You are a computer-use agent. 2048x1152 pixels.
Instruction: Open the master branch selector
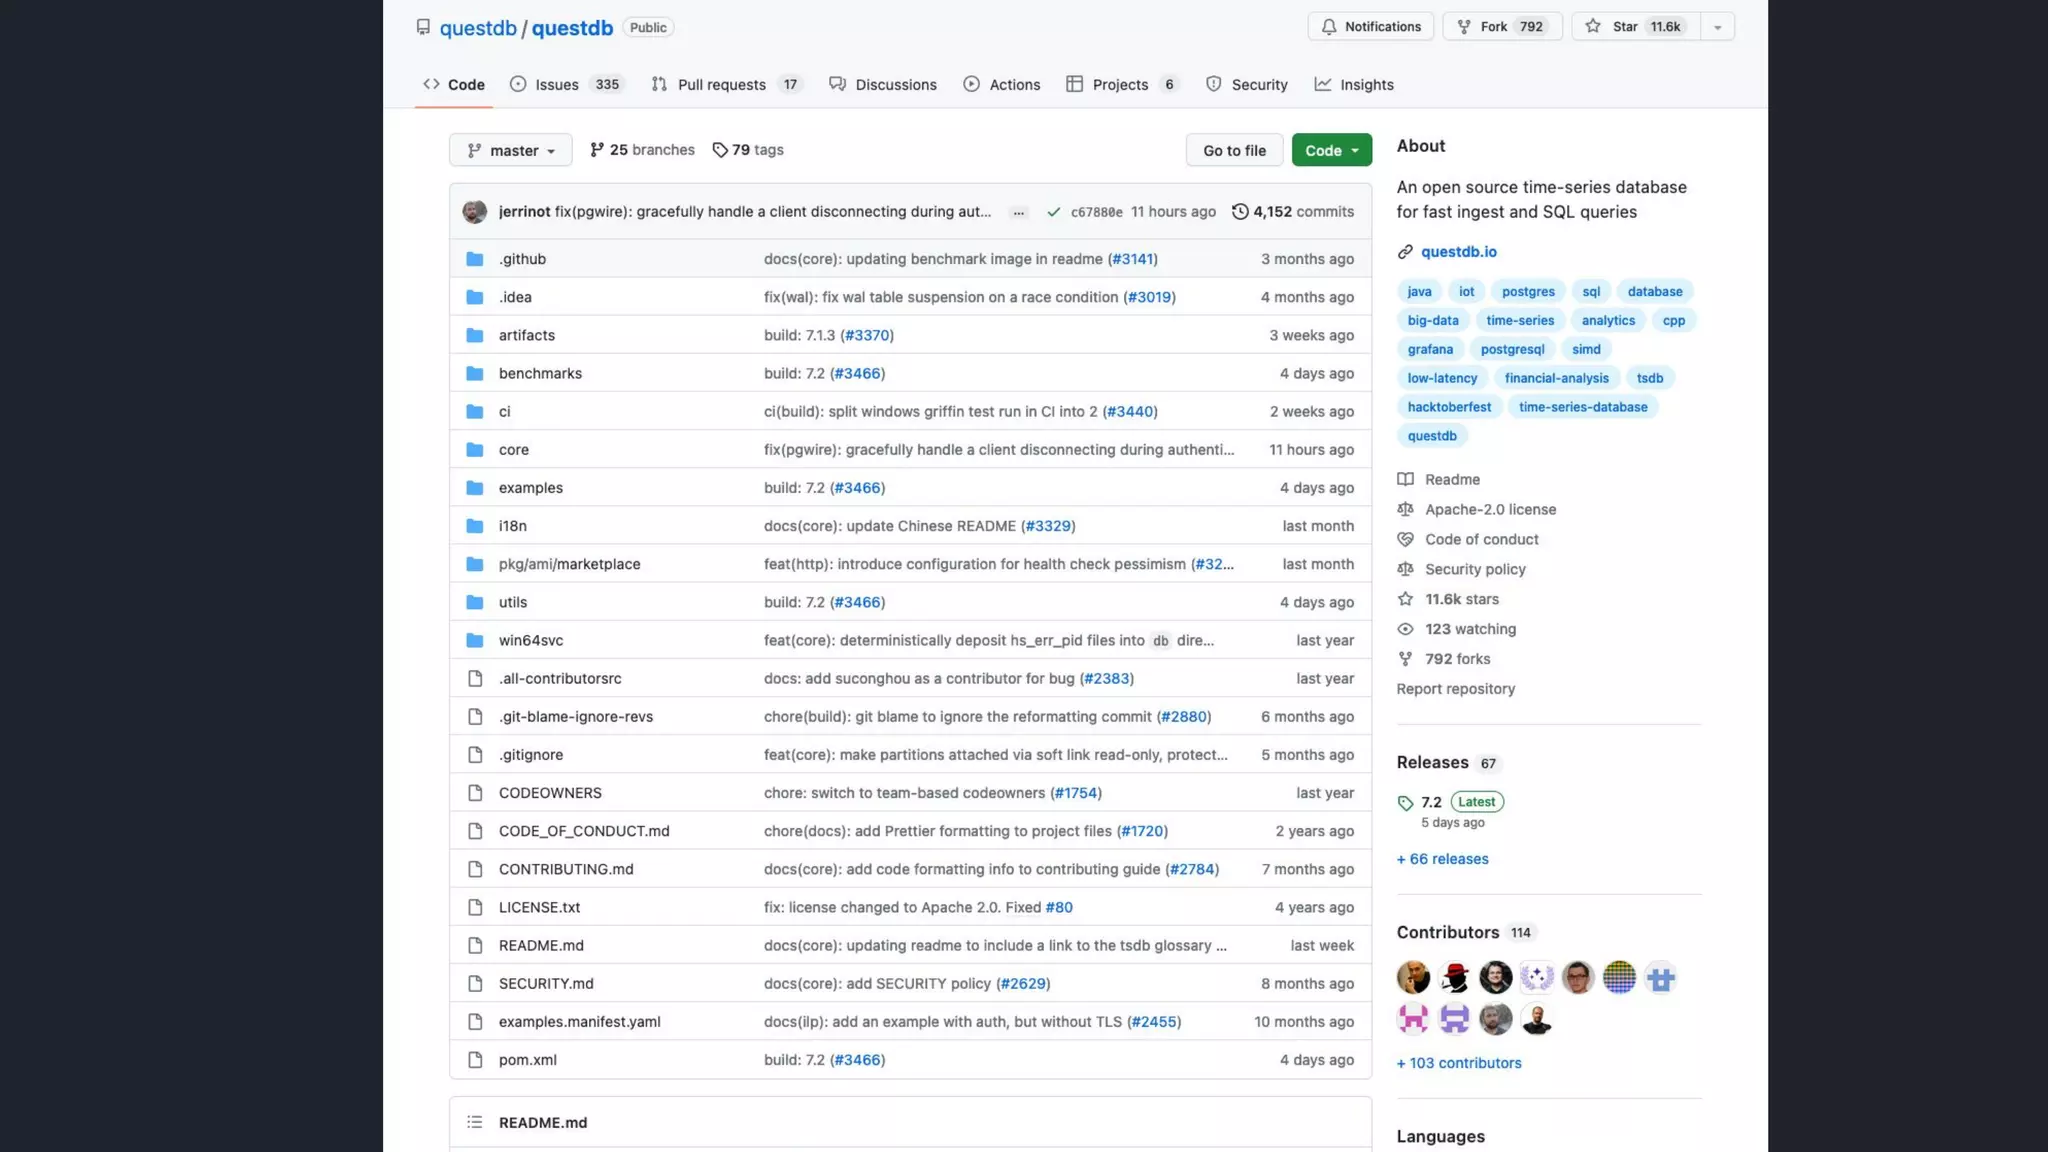click(510, 150)
